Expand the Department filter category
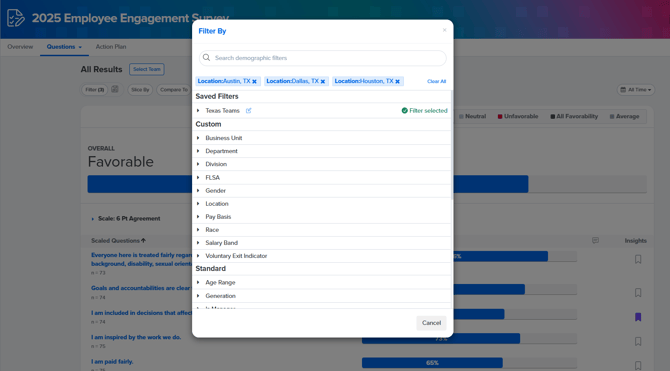This screenshot has width=670, height=371. 198,151
